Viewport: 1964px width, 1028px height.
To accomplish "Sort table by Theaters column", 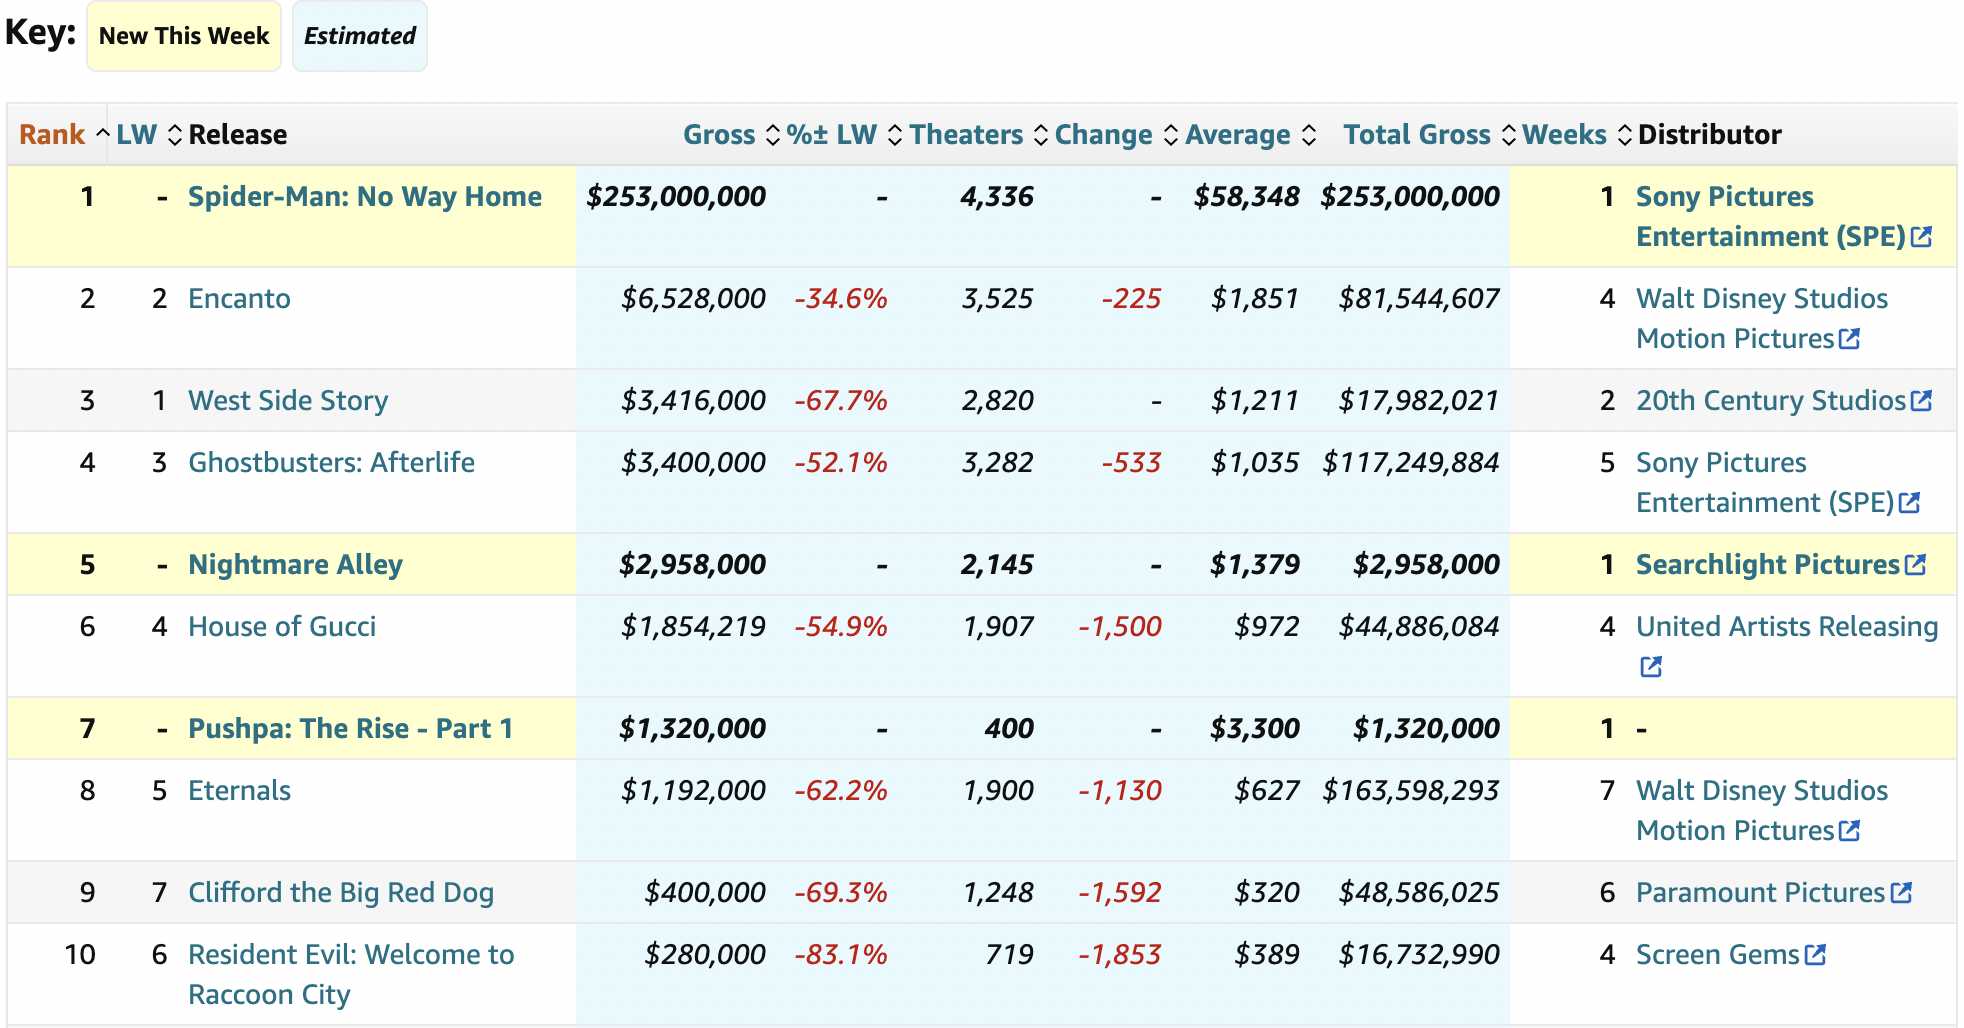I will pos(978,135).
